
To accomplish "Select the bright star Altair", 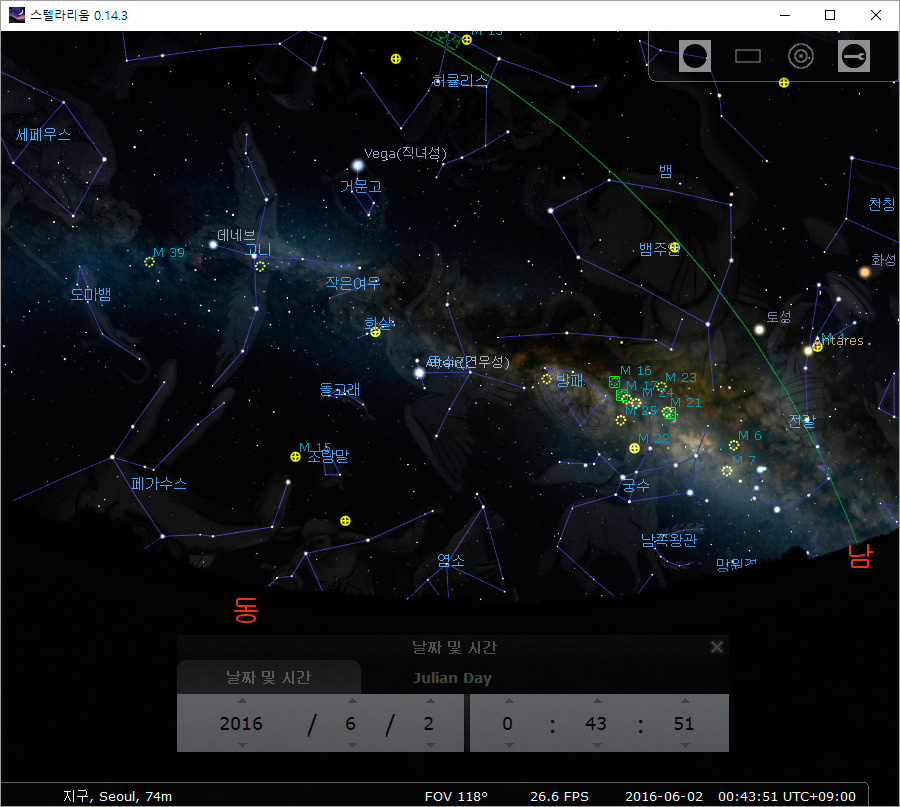I will pyautogui.click(x=420, y=373).
